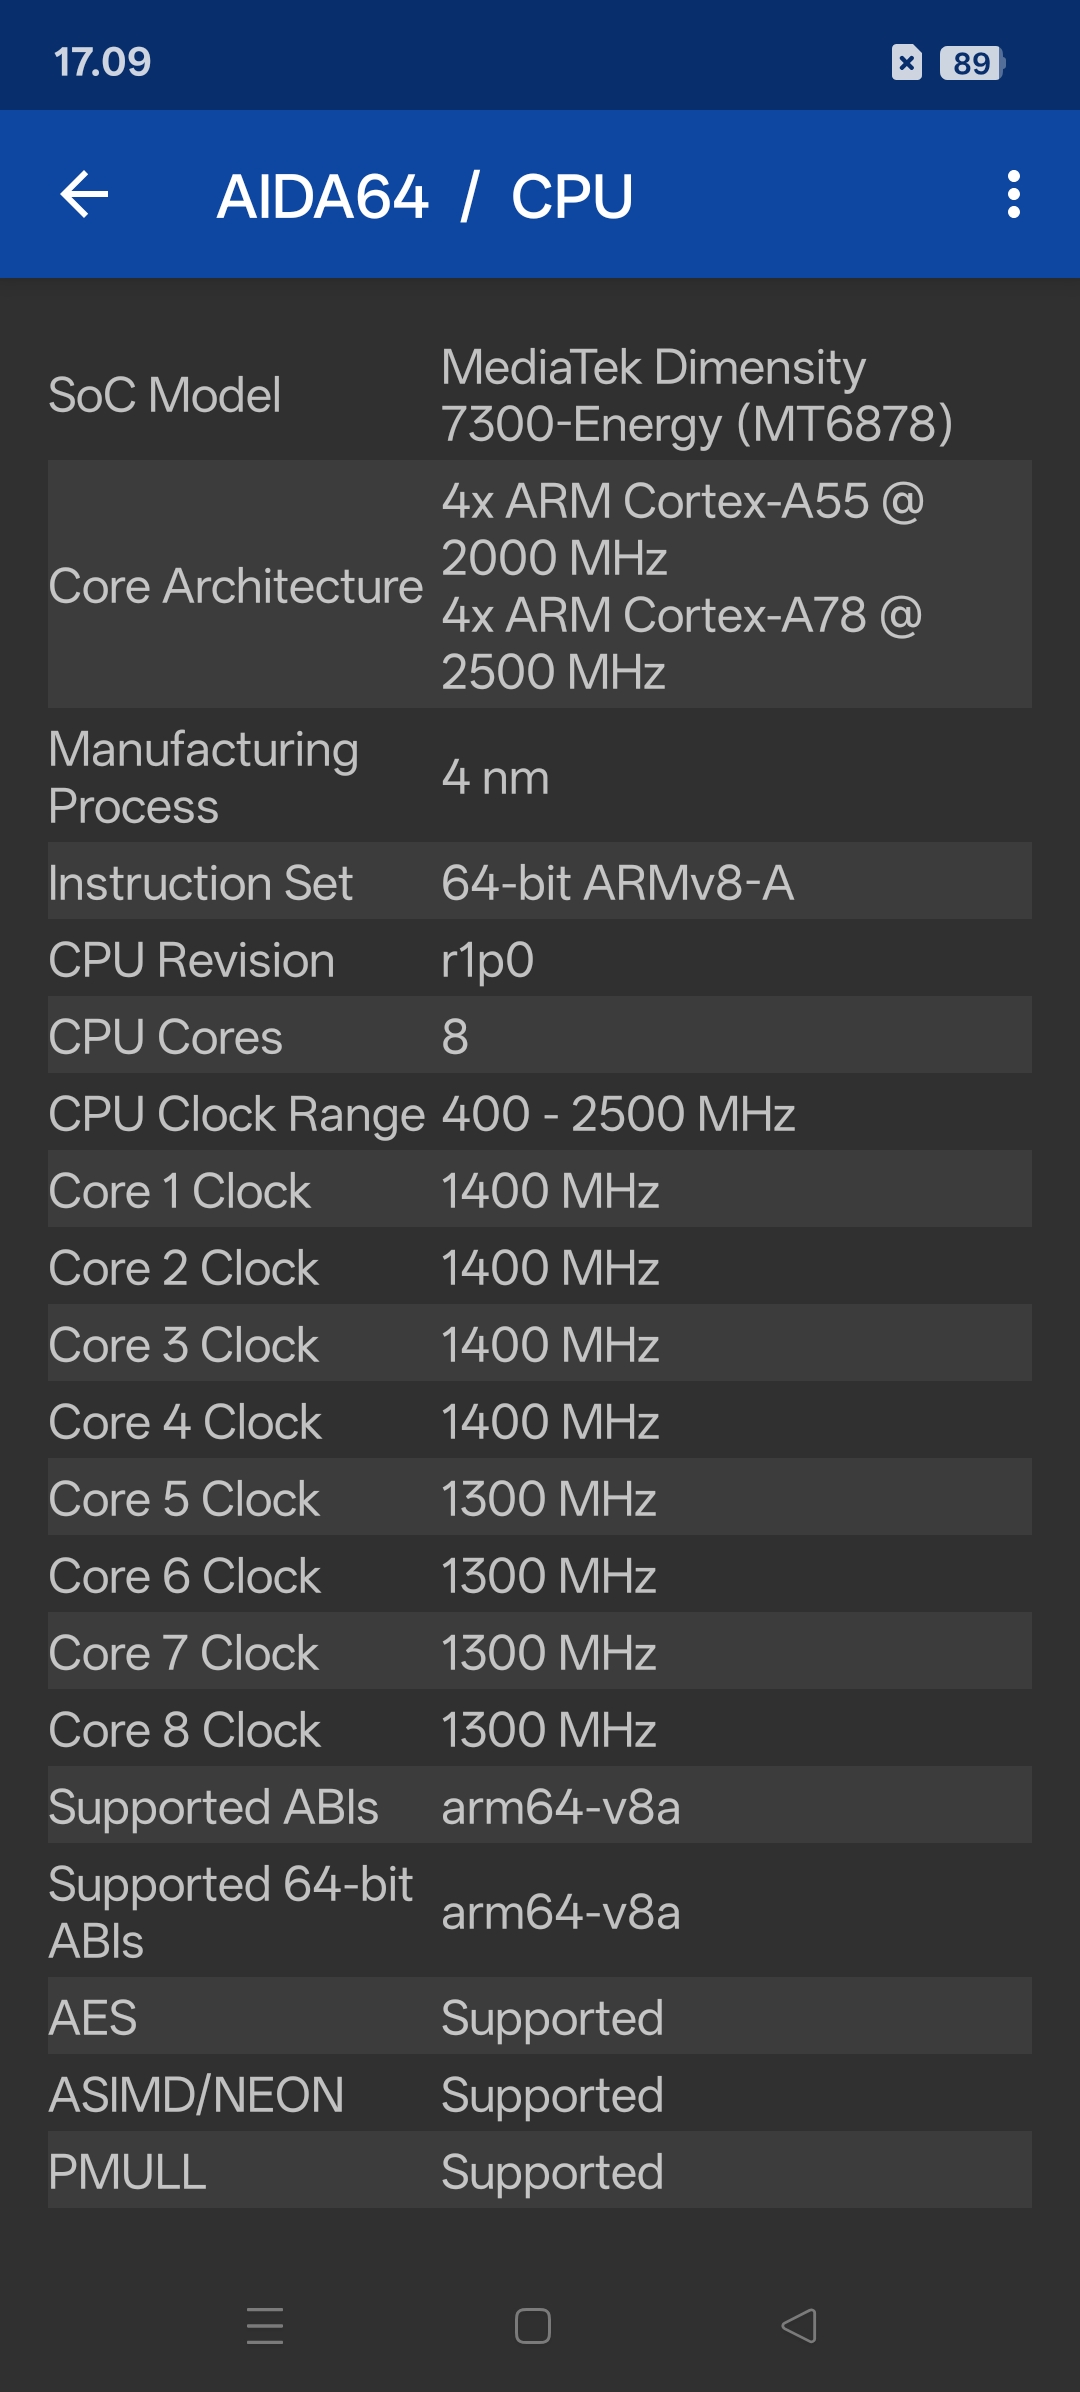Tap the home navigation button
Image resolution: width=1080 pixels, height=2392 pixels.
pyautogui.click(x=532, y=2326)
